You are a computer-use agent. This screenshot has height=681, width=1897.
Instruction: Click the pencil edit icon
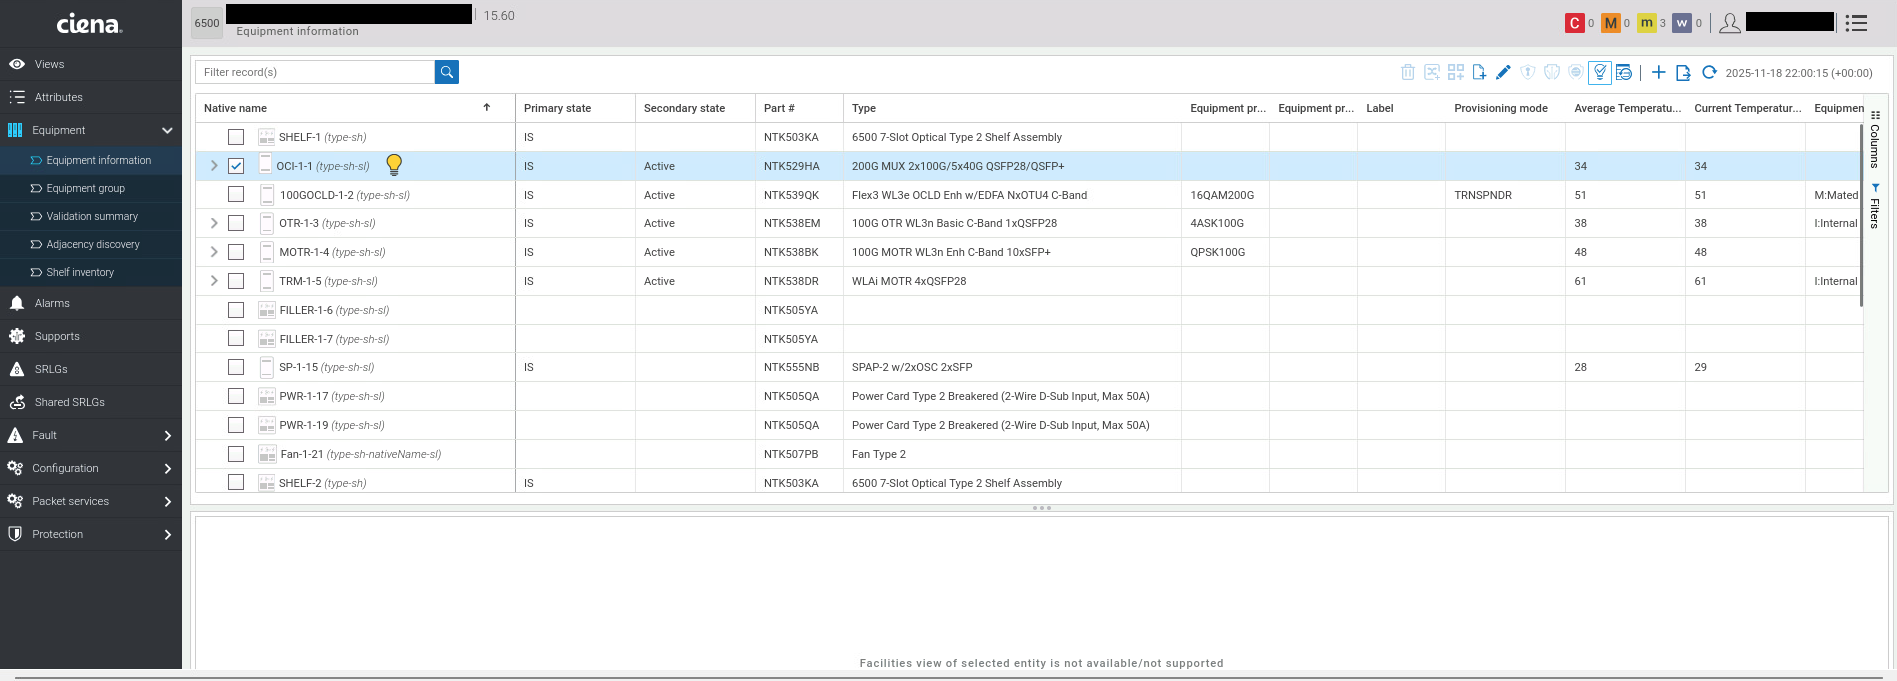click(1503, 72)
